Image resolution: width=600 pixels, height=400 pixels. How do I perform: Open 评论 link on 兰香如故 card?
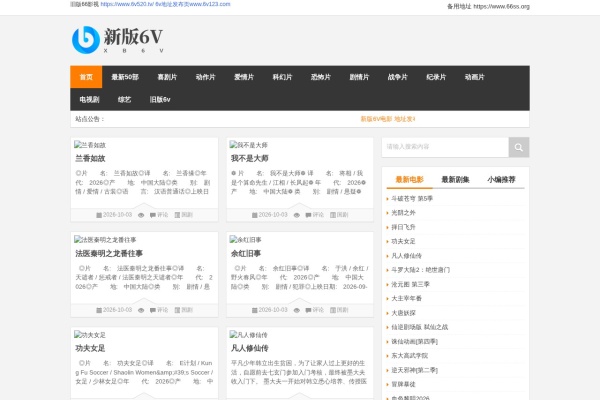click(x=163, y=215)
